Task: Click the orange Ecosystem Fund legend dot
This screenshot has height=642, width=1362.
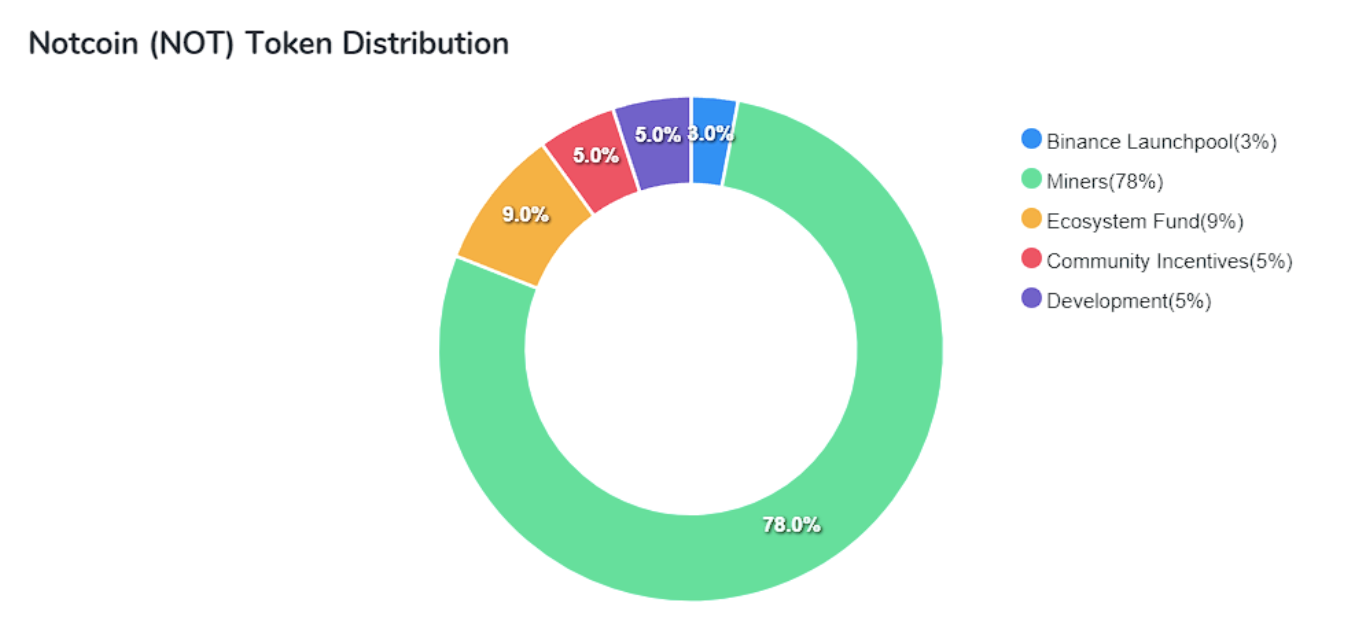Action: (x=1031, y=220)
